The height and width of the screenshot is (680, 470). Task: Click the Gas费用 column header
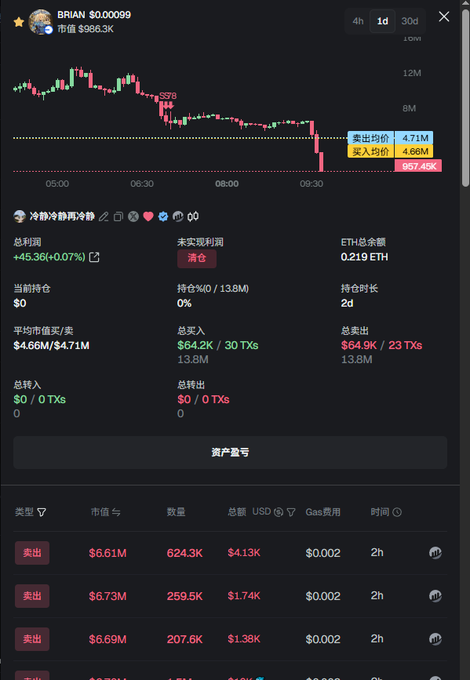pyautogui.click(x=323, y=512)
